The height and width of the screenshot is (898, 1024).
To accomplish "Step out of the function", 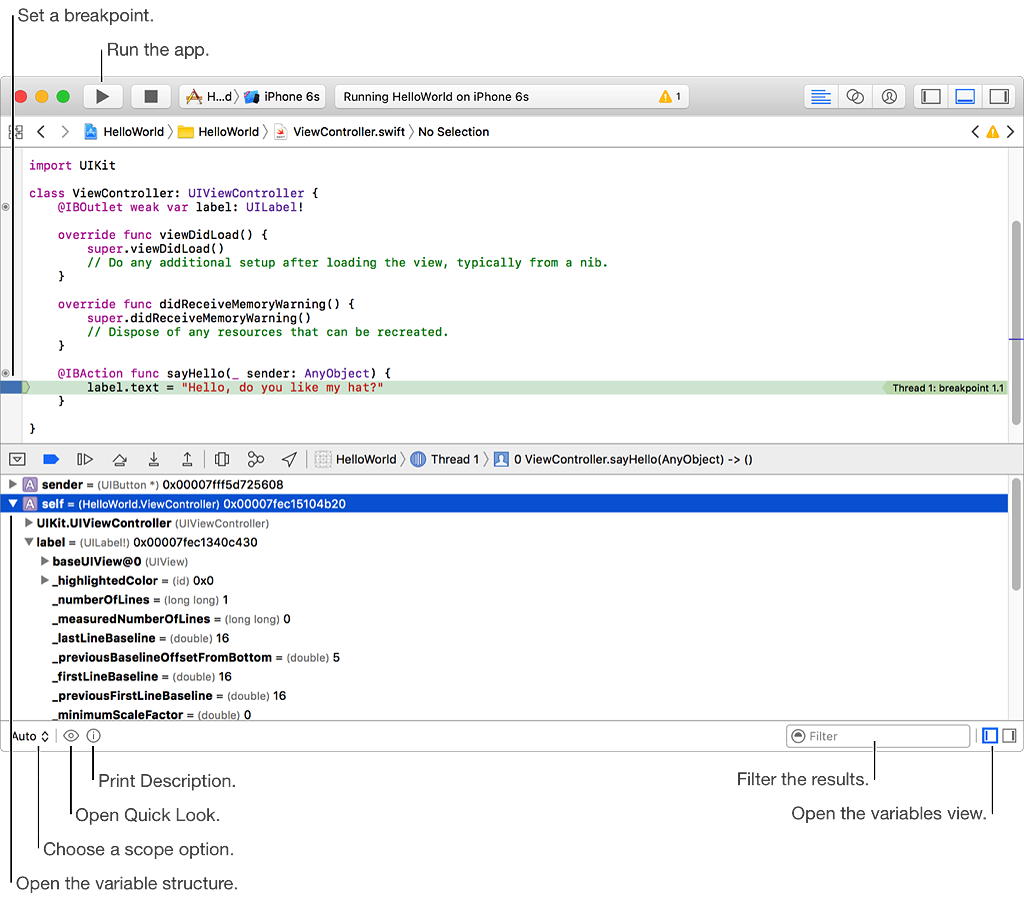I will click(187, 460).
